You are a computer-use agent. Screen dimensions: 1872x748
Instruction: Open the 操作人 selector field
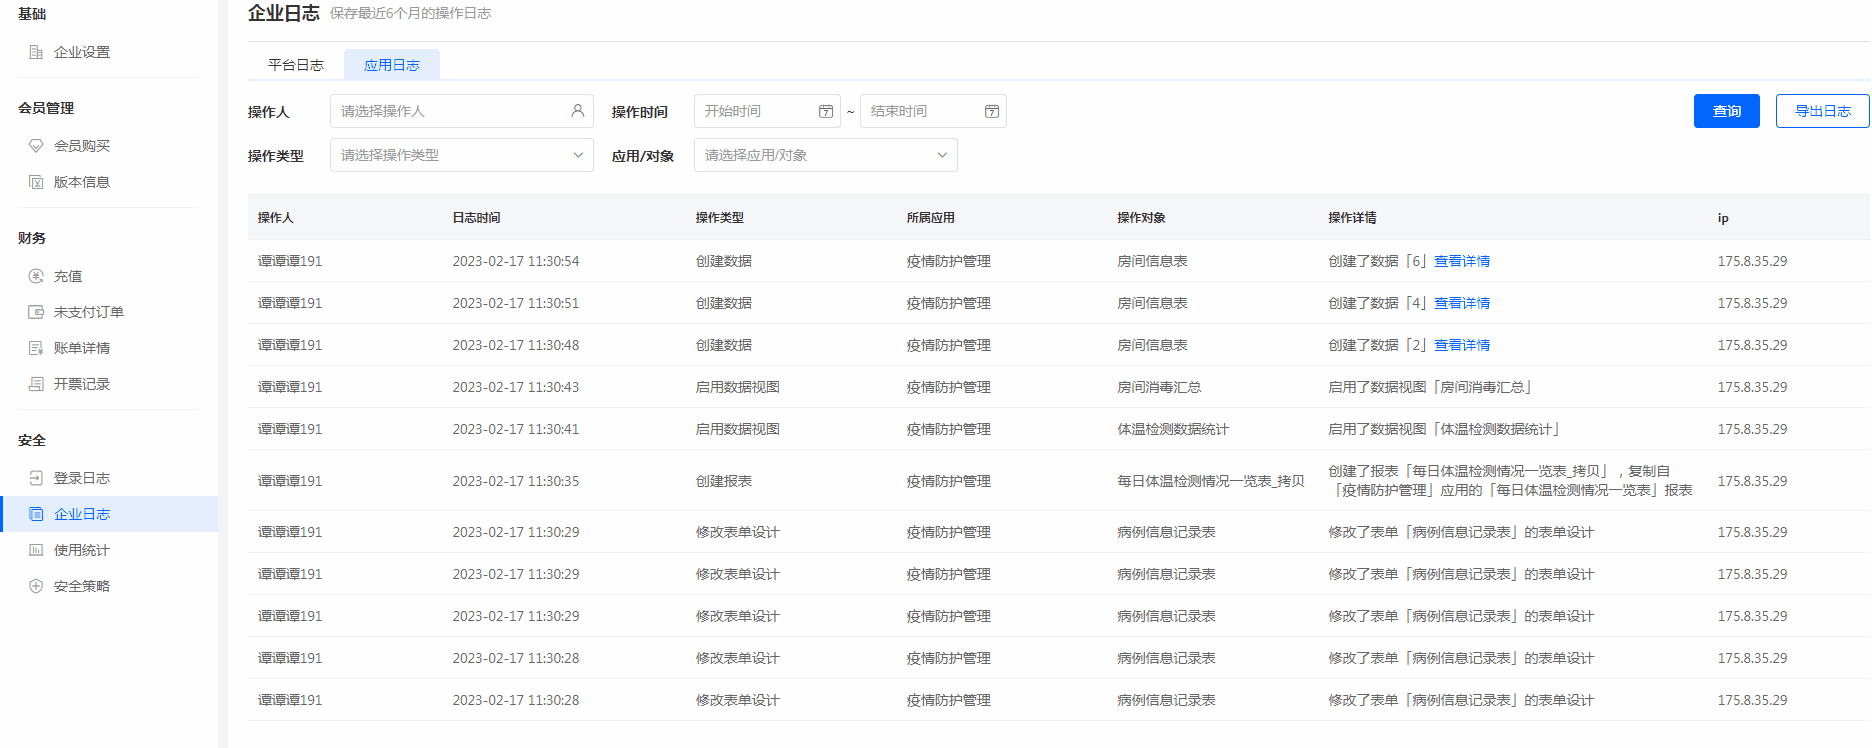(461, 111)
